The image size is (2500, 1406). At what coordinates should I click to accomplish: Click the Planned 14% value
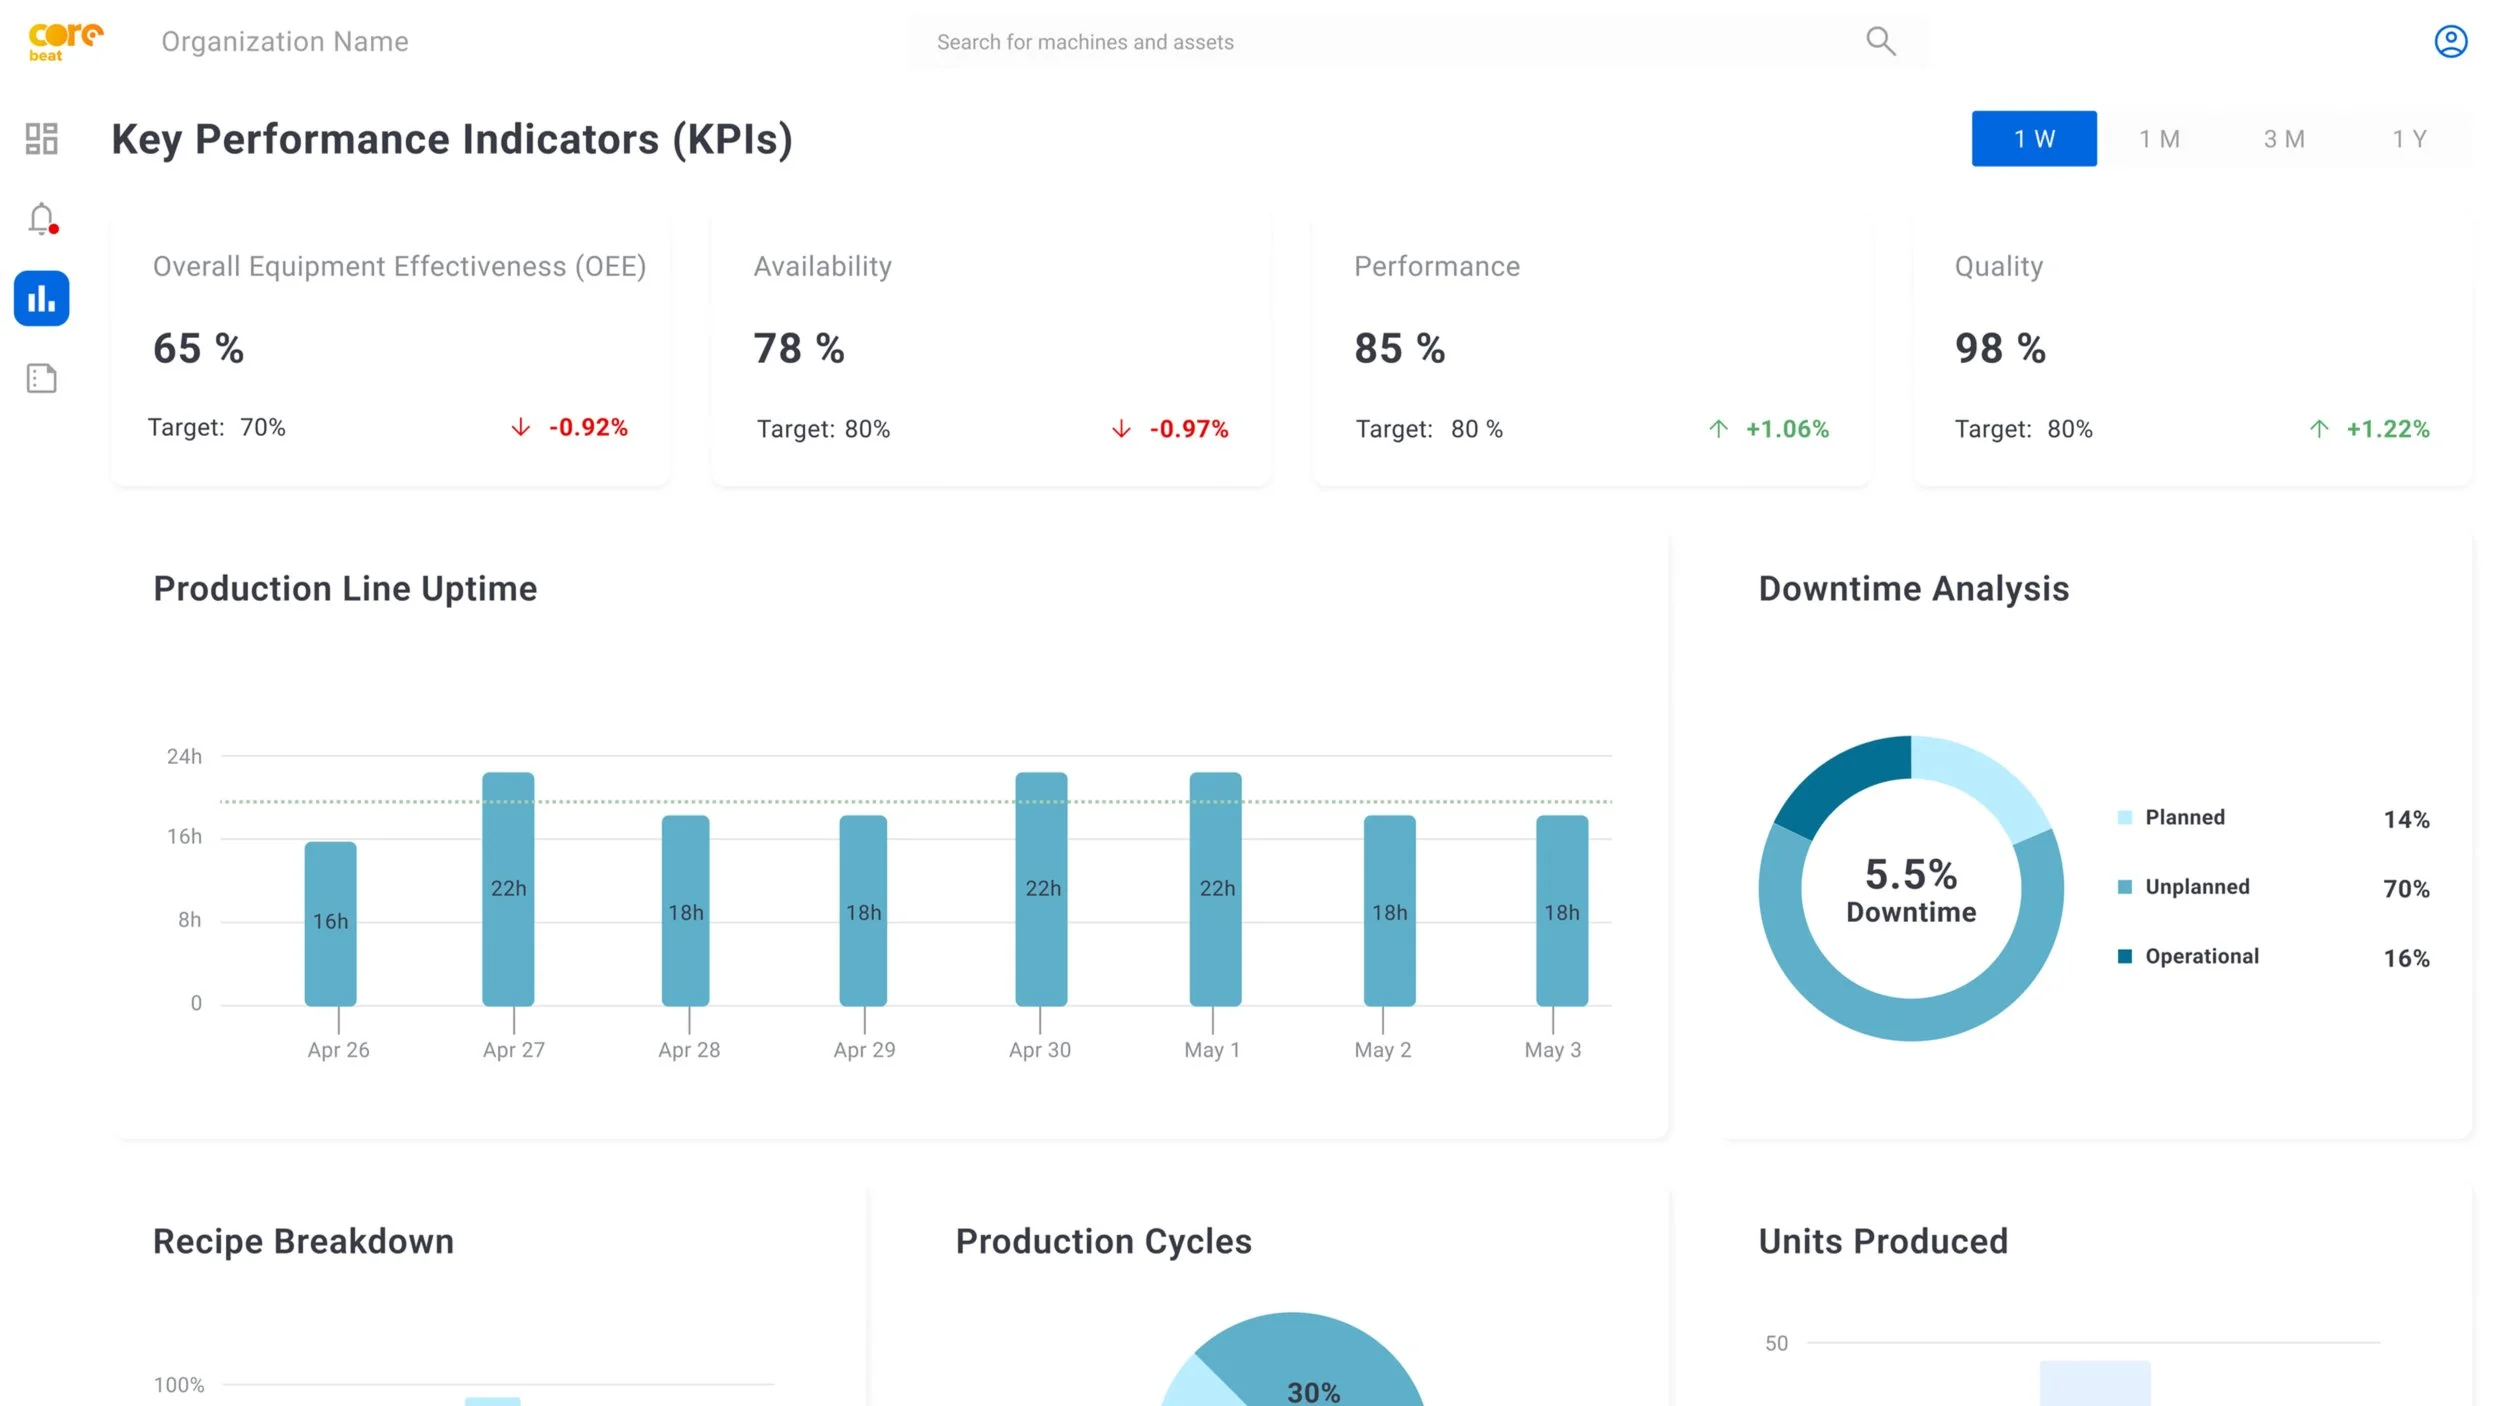(x=2406, y=820)
